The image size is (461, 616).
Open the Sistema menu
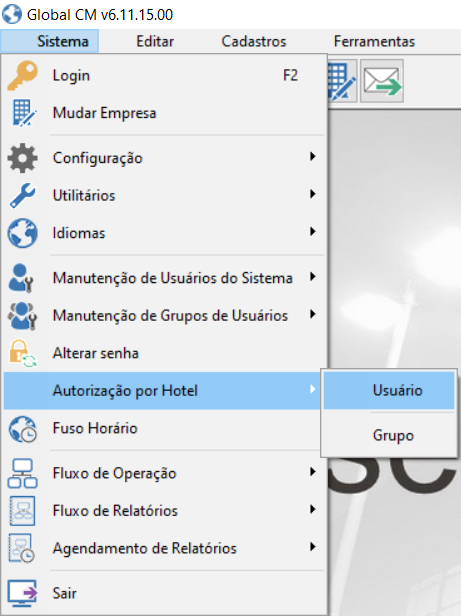click(50, 41)
